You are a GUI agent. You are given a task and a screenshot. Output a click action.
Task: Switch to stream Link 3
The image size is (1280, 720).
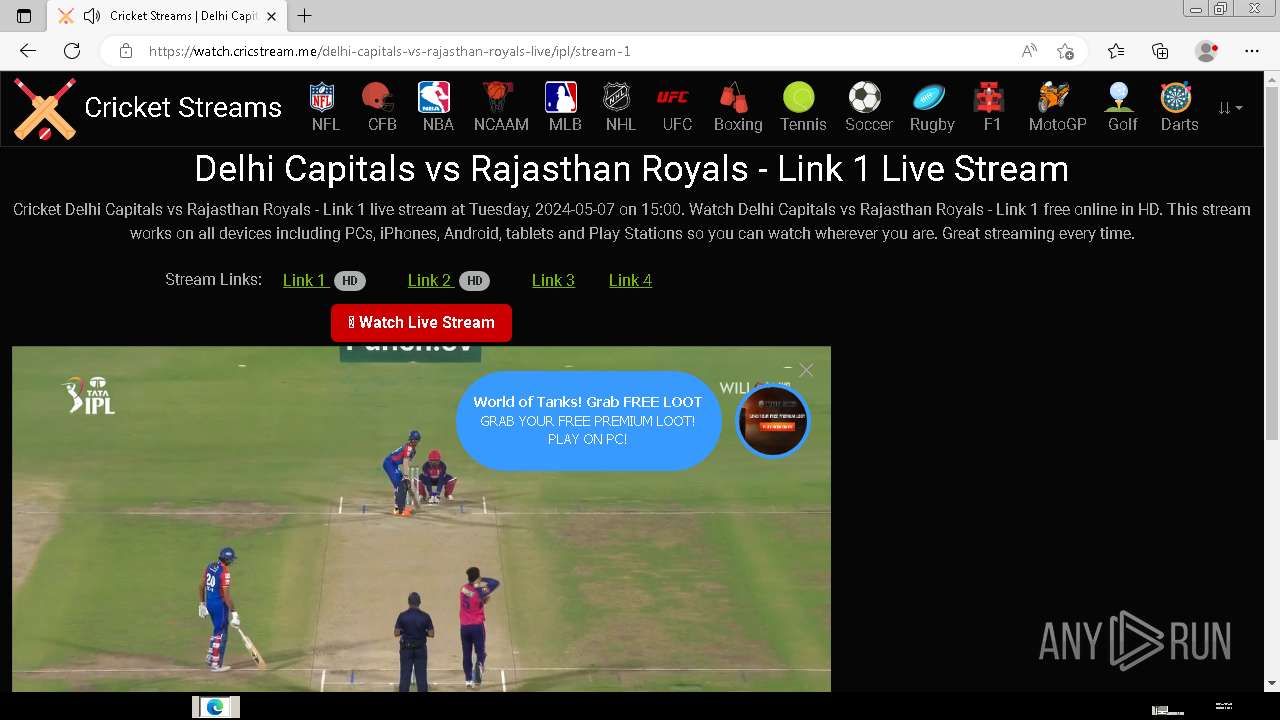click(553, 280)
